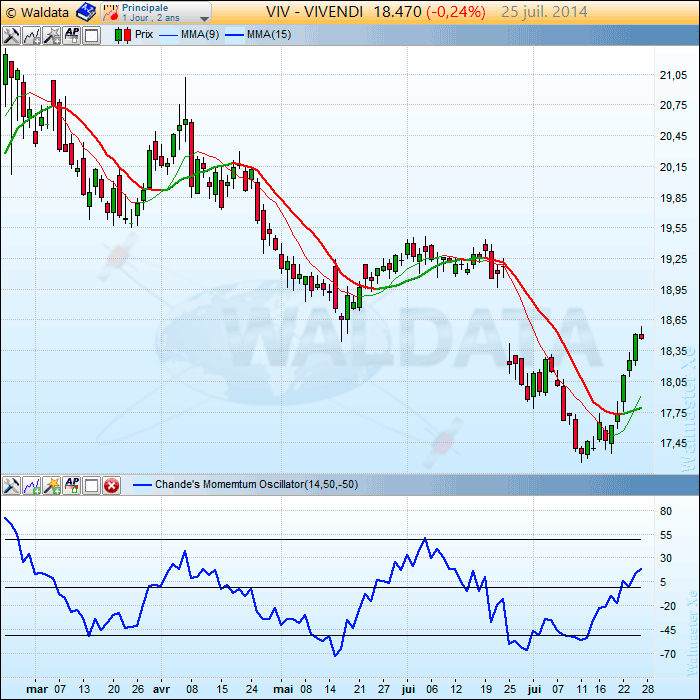Open the A-Z dictionary book icon
The width and height of the screenshot is (700, 700).
click(x=86, y=12)
